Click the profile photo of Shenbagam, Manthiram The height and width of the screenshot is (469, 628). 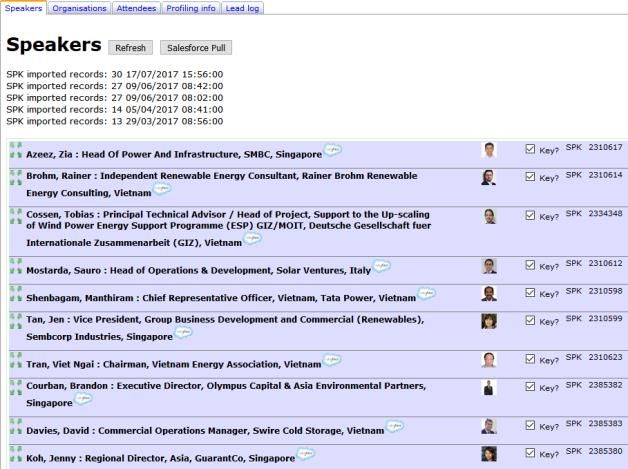(x=489, y=294)
